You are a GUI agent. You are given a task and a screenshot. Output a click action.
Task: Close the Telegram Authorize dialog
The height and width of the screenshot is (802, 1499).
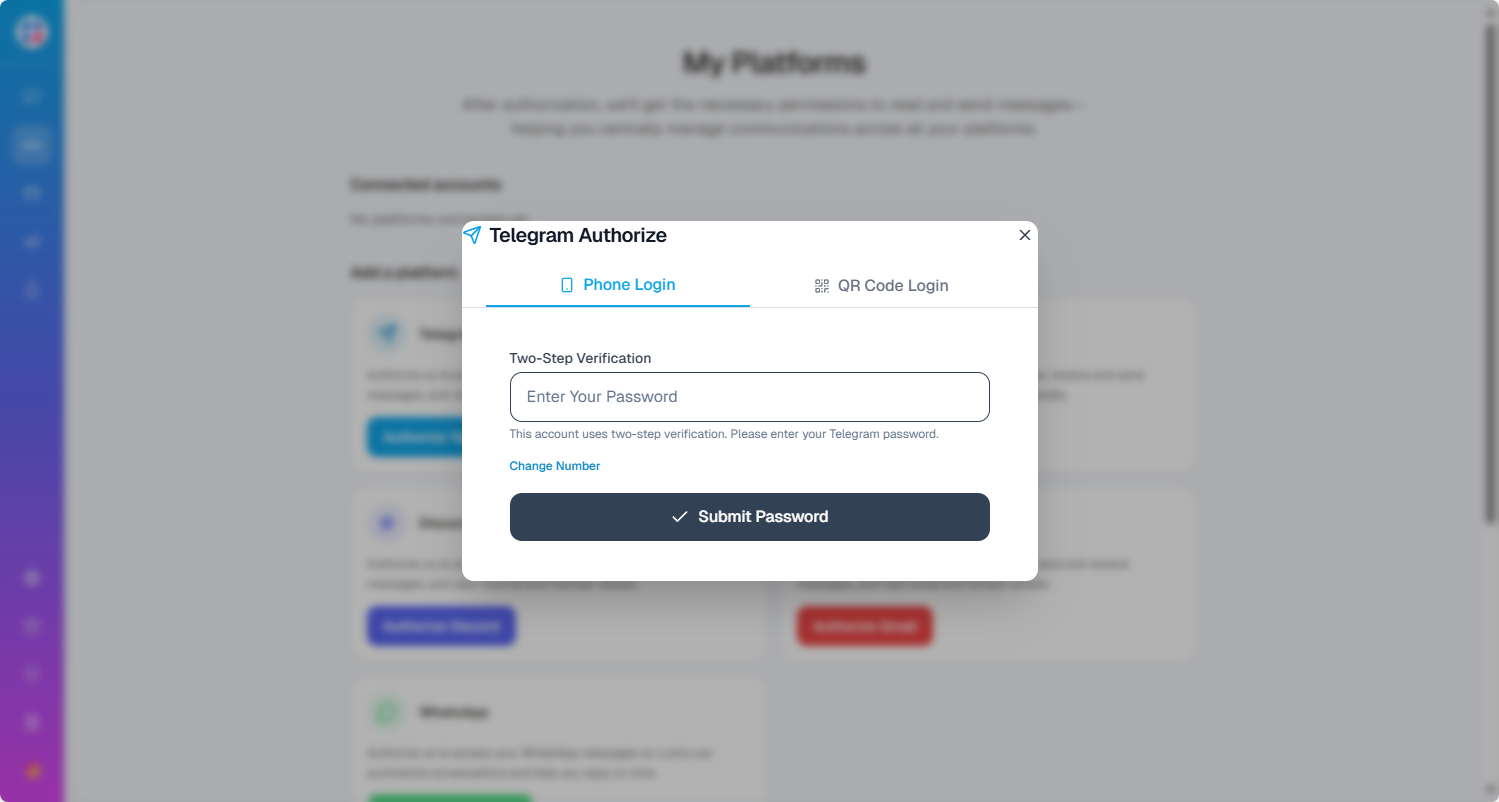click(x=1024, y=235)
